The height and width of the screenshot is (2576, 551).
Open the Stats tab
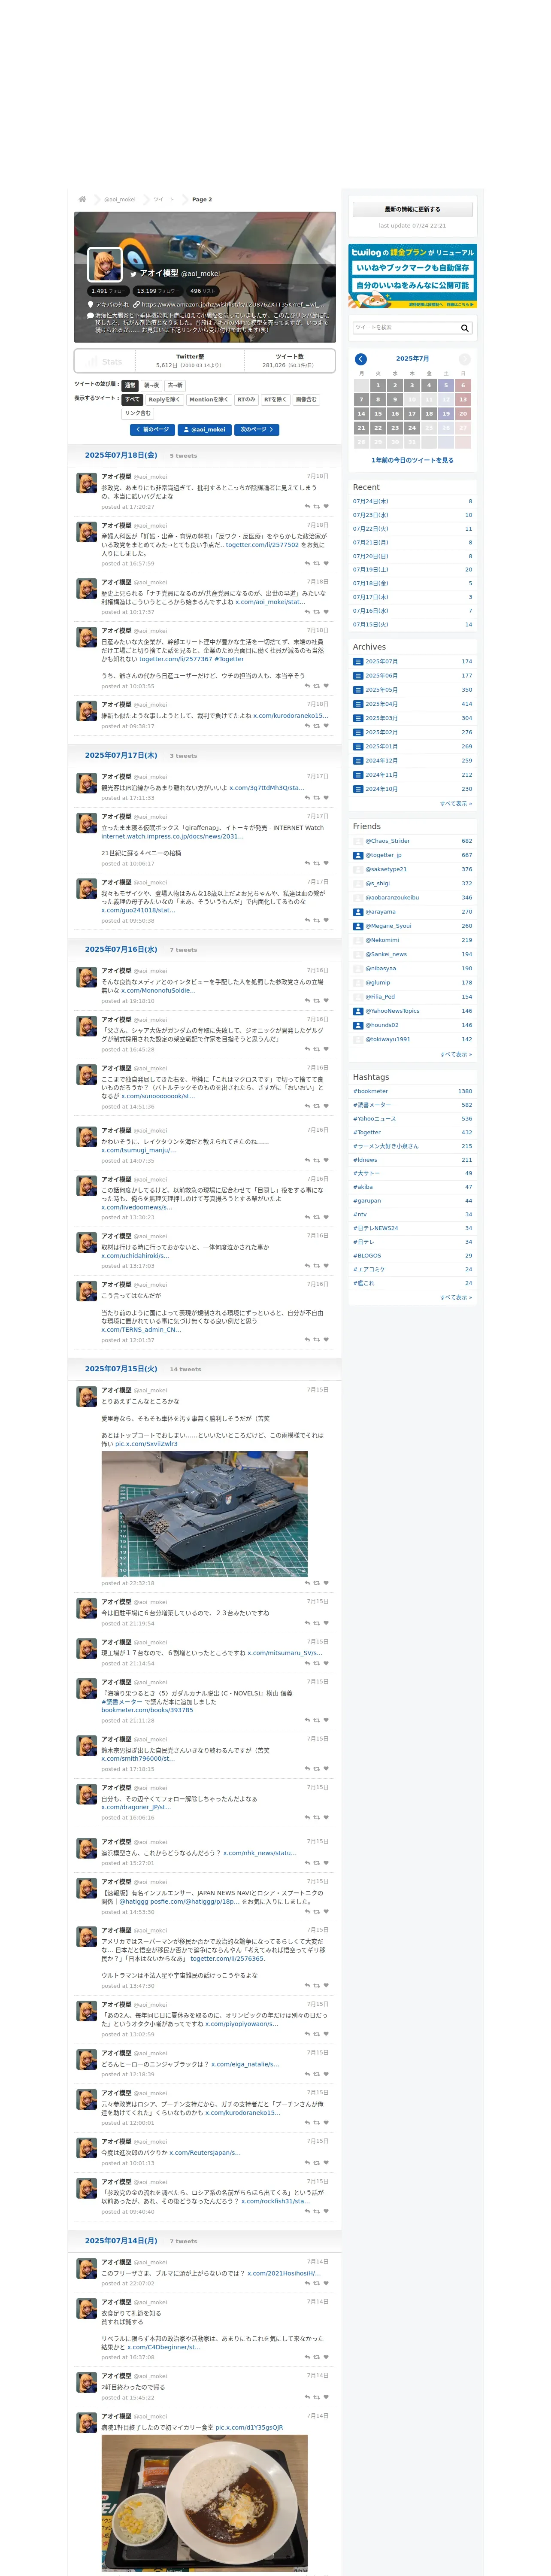tap(106, 361)
